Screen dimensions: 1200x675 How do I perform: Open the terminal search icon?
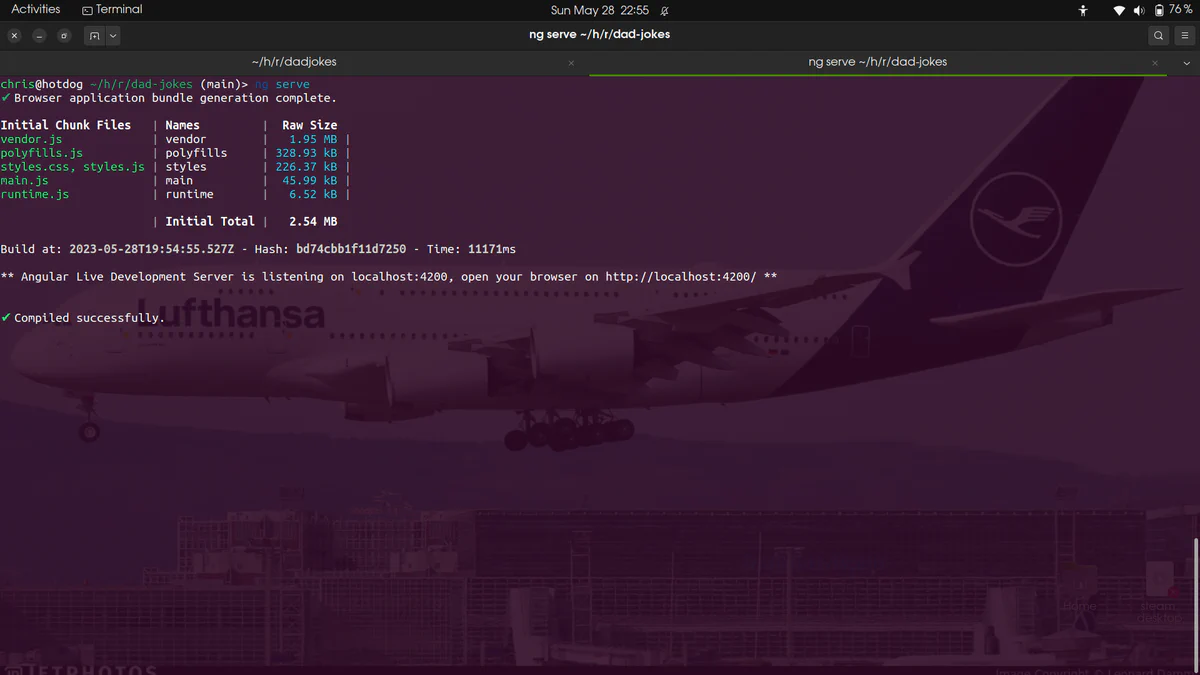pos(1158,35)
